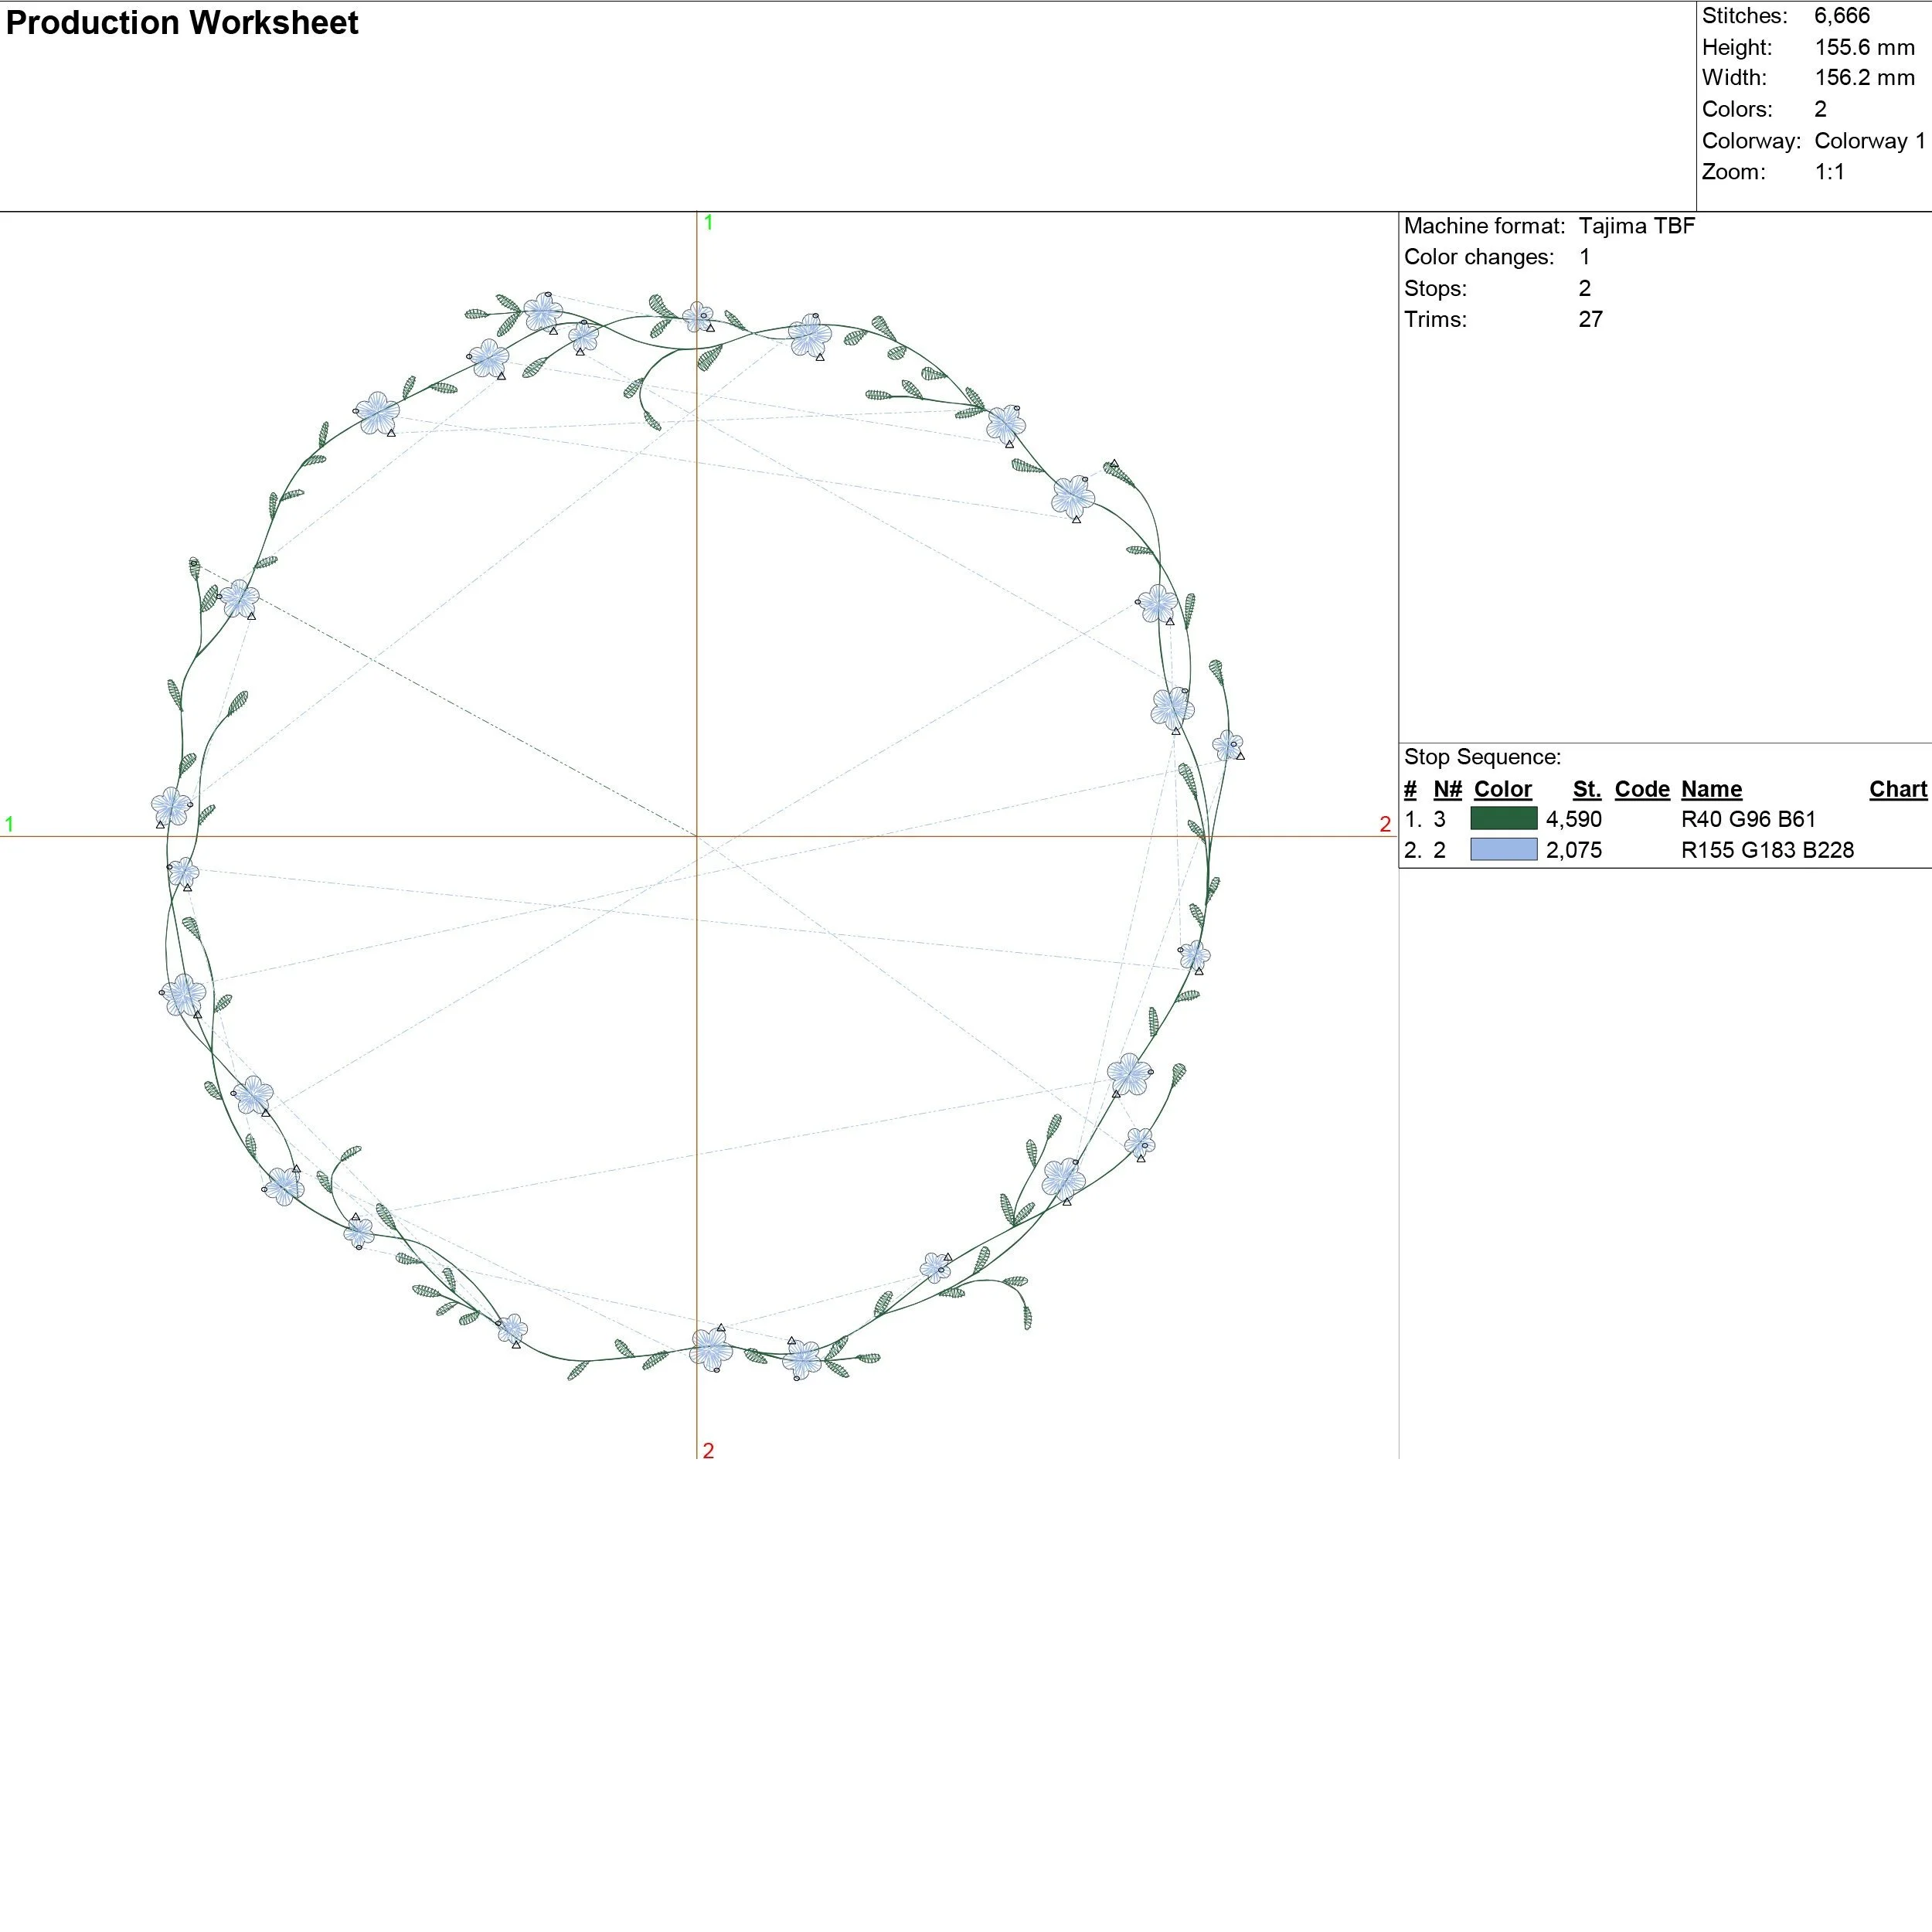This screenshot has height=1932, width=1932.
Task: Click the red 2 marker below the design
Action: [x=708, y=1450]
